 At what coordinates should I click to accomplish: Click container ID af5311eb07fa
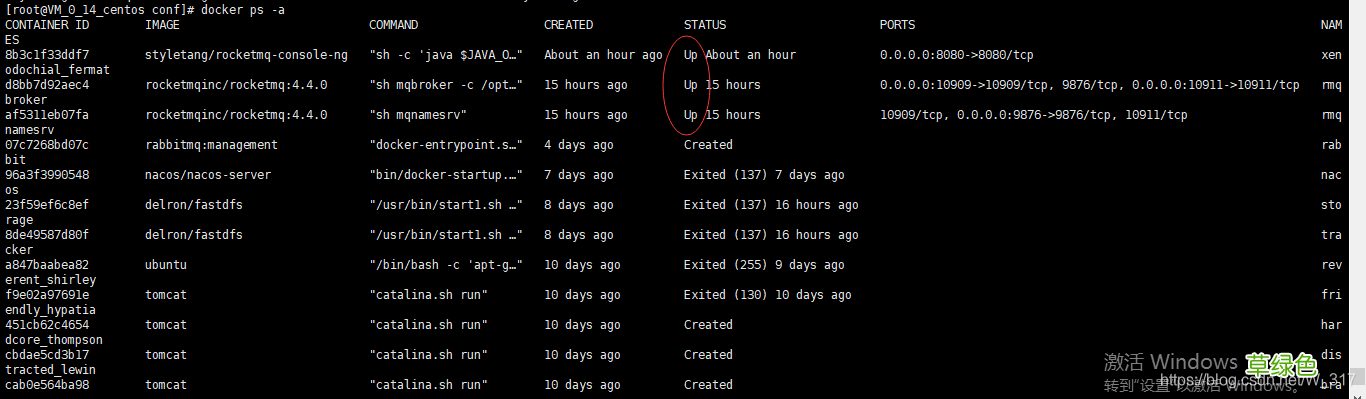47,115
